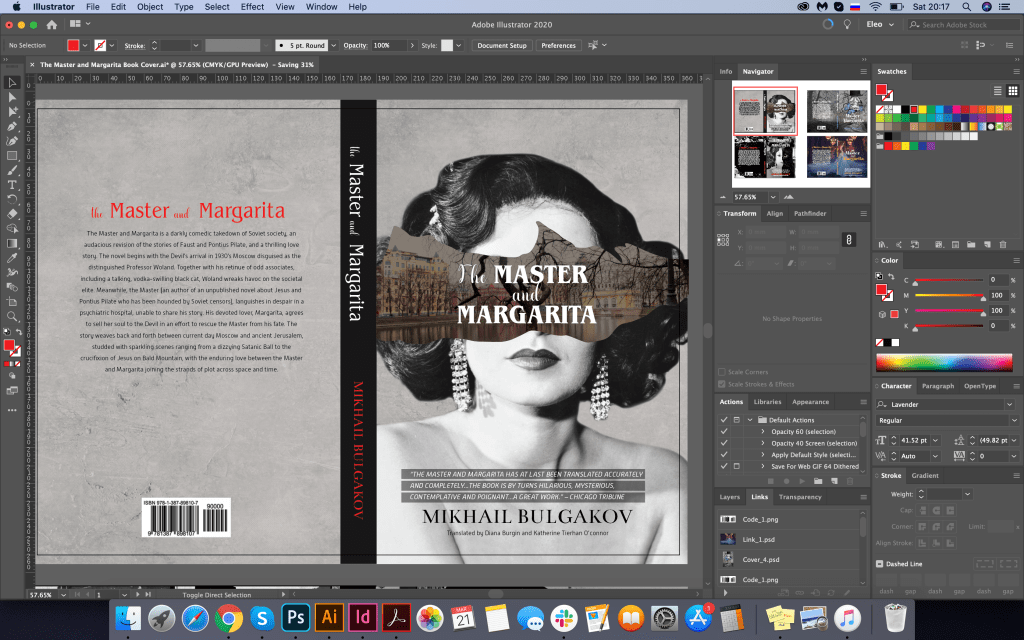The height and width of the screenshot is (640, 1024).
Task: Select the Pen tool
Action: [12, 126]
